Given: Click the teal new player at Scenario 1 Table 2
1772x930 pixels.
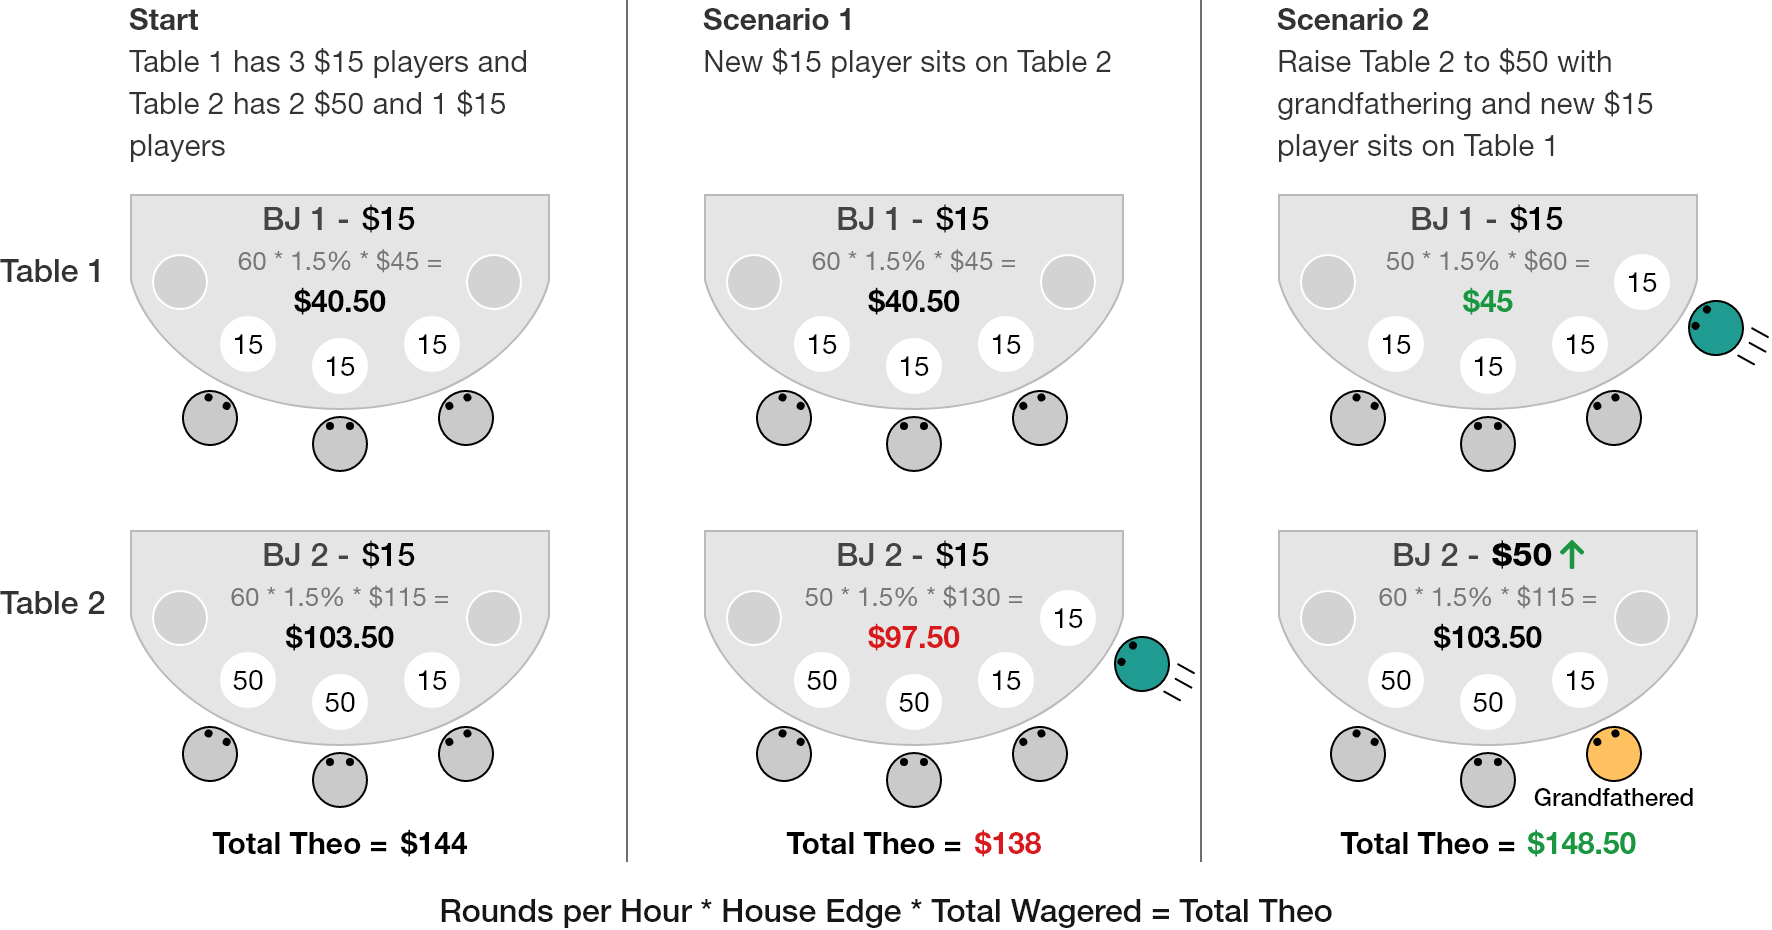Looking at the screenshot, I should pyautogui.click(x=1142, y=664).
